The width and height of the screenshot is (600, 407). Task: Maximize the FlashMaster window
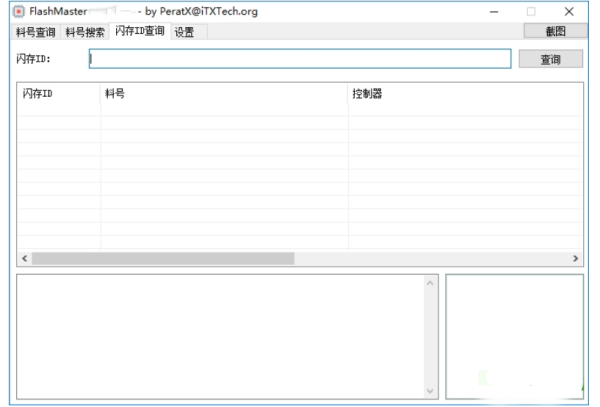click(x=531, y=11)
